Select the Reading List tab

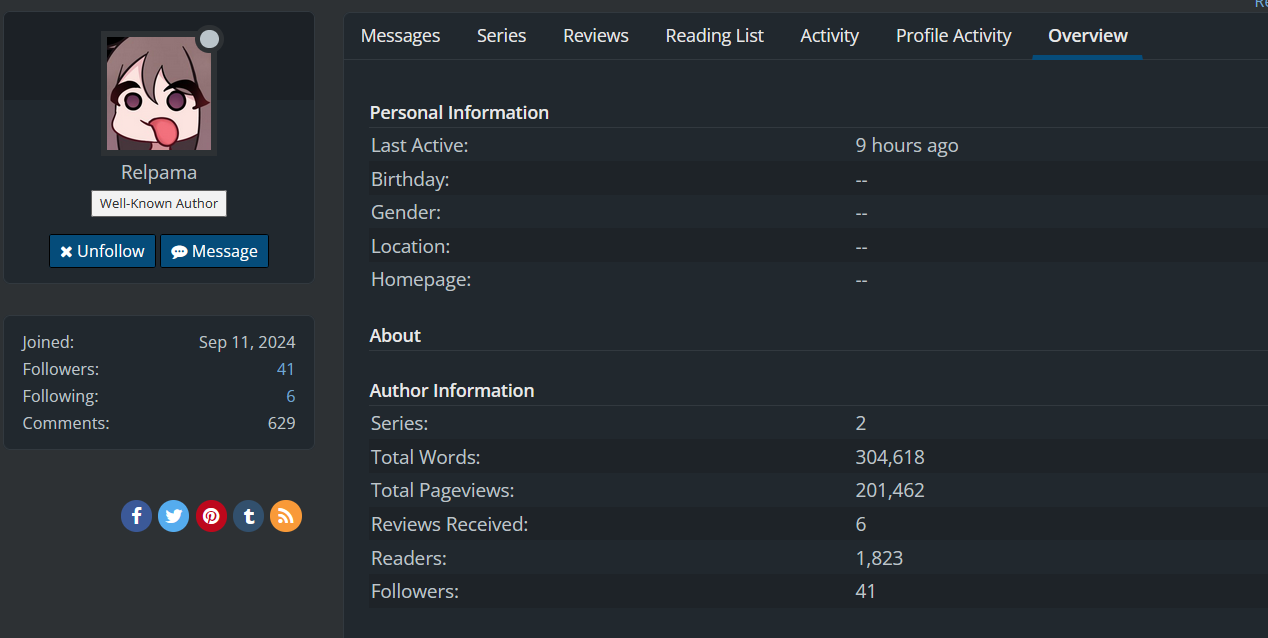coord(714,36)
